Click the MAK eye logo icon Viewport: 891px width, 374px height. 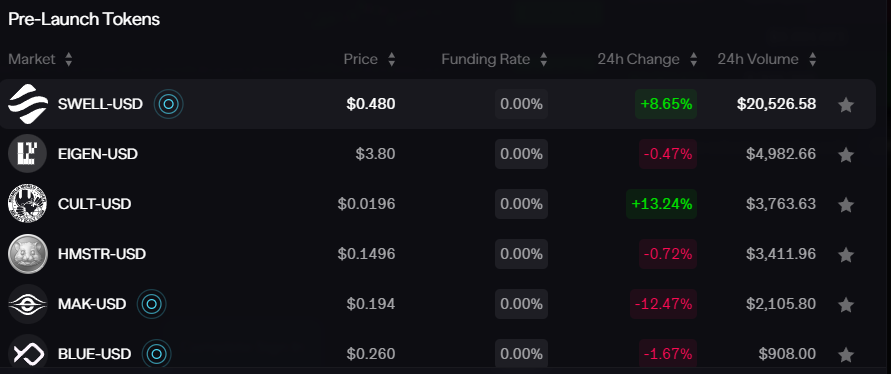pos(27,304)
